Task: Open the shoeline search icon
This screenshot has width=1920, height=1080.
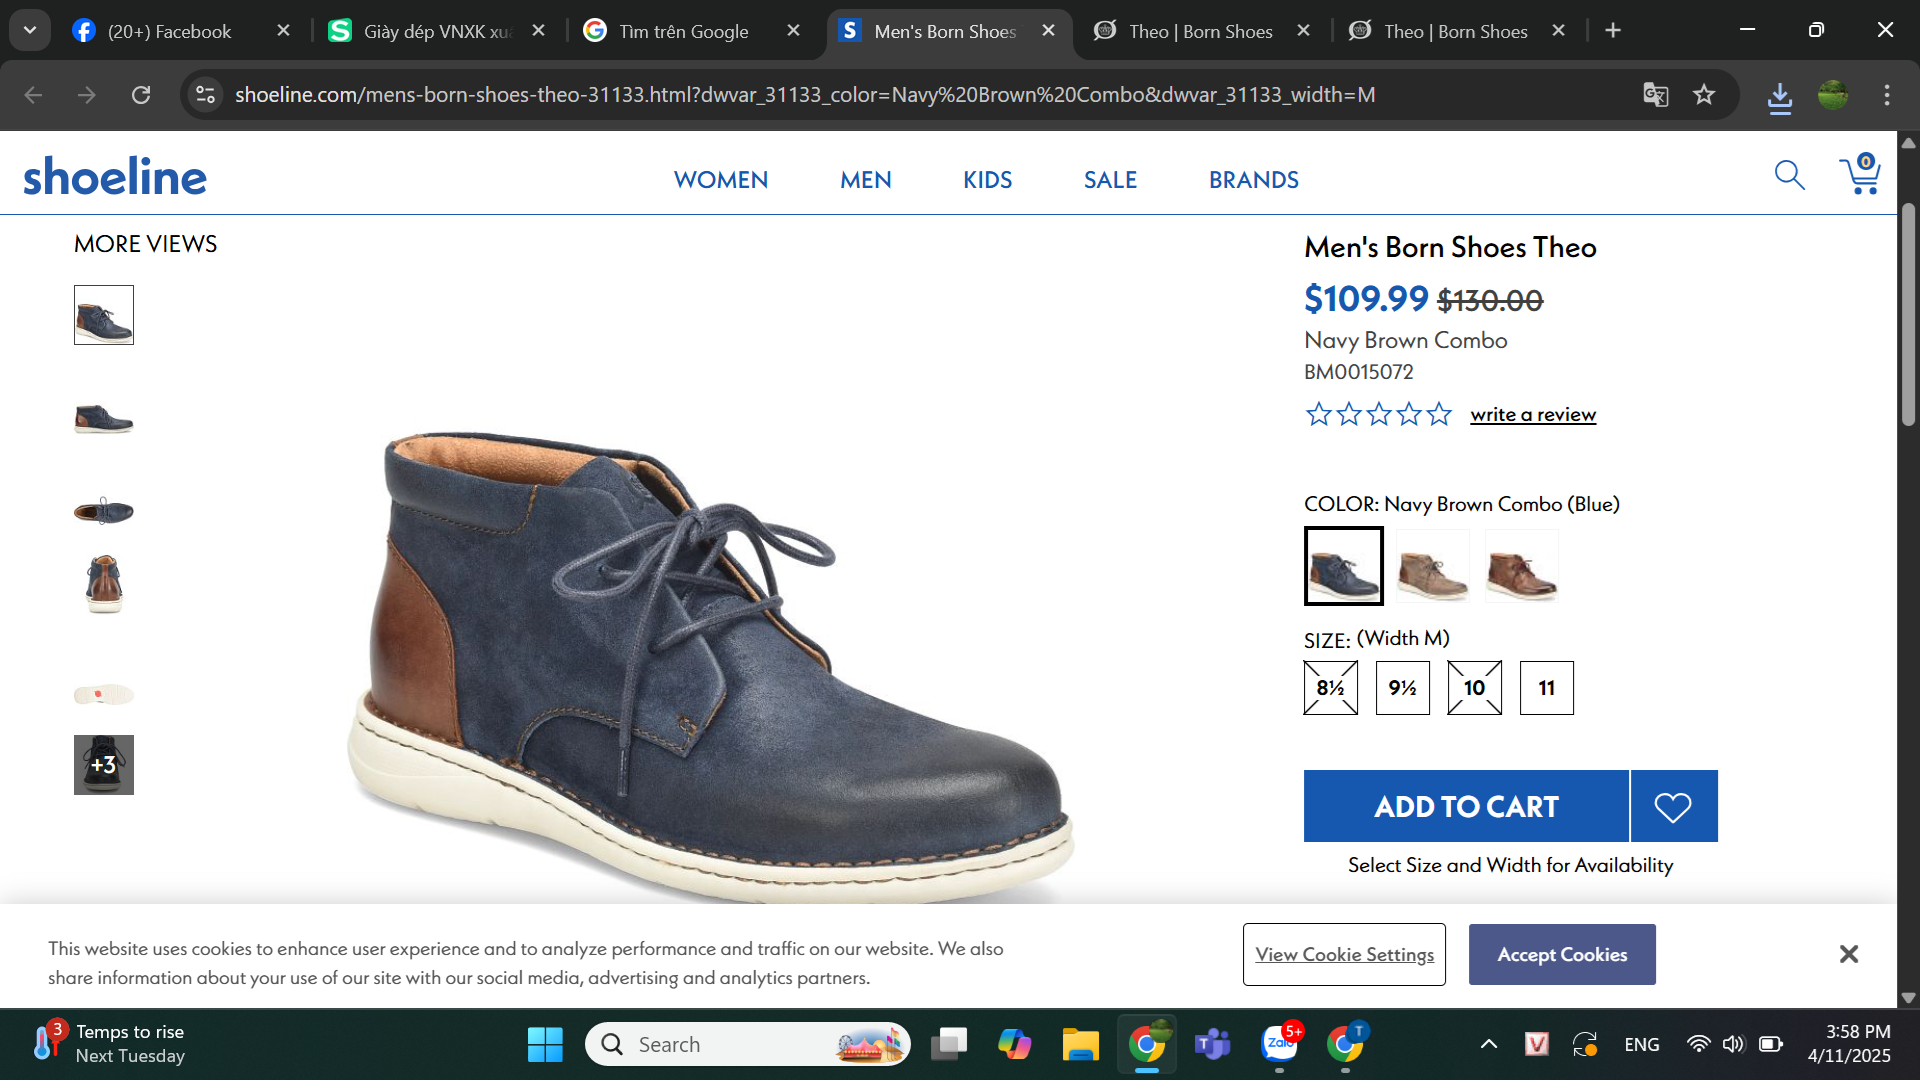Action: [1789, 176]
